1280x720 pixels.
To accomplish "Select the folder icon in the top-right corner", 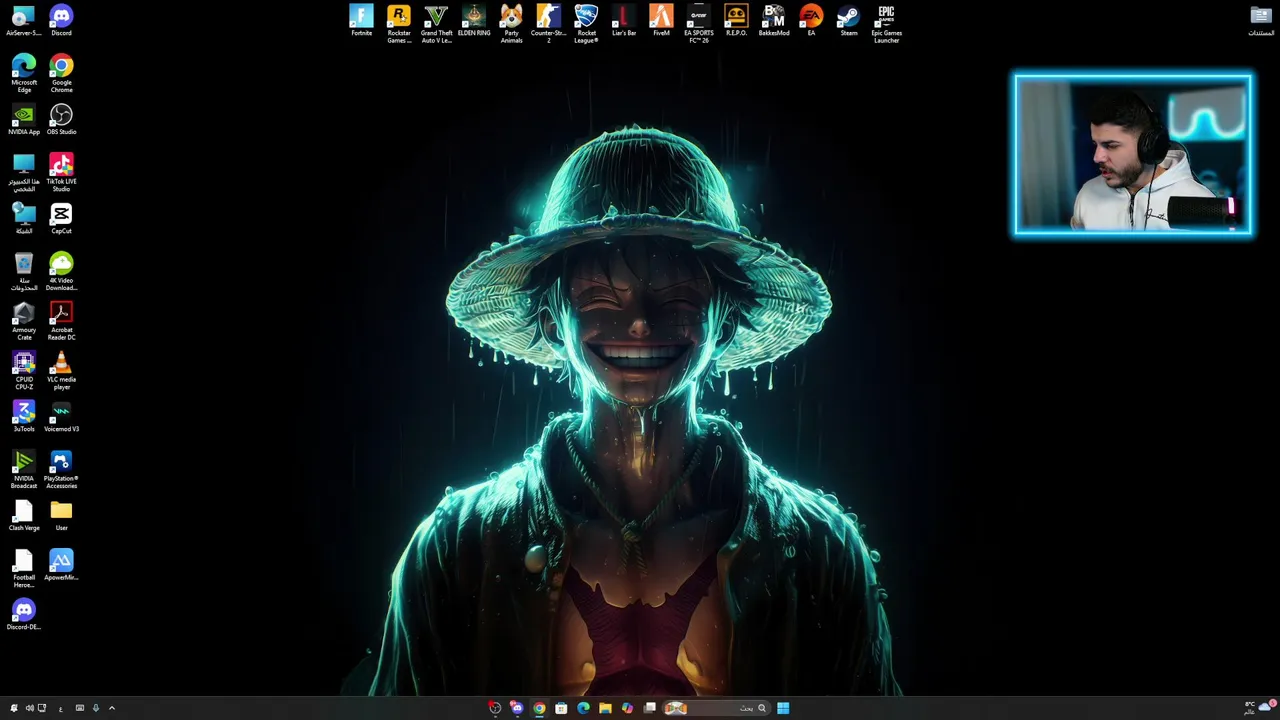I will [1261, 21].
